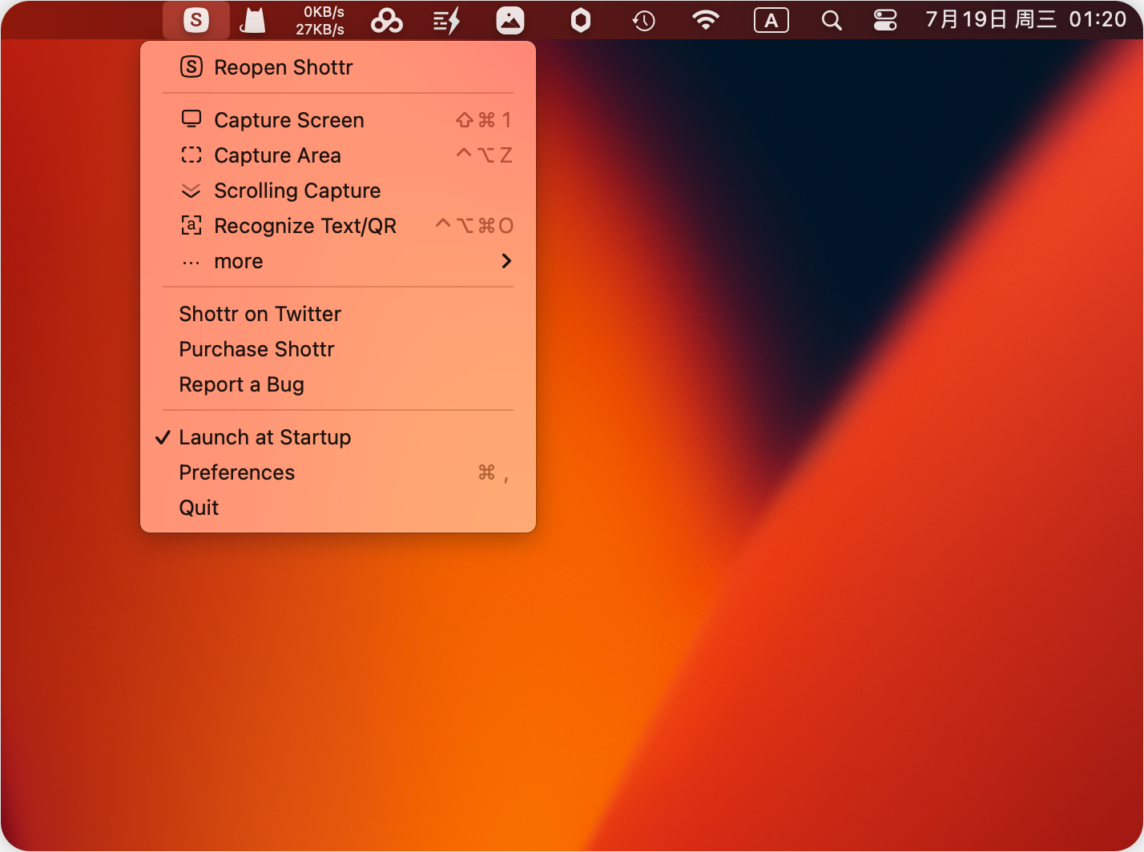1144x852 pixels.
Task: Click the lightning list menu bar icon
Action: [x=447, y=20]
